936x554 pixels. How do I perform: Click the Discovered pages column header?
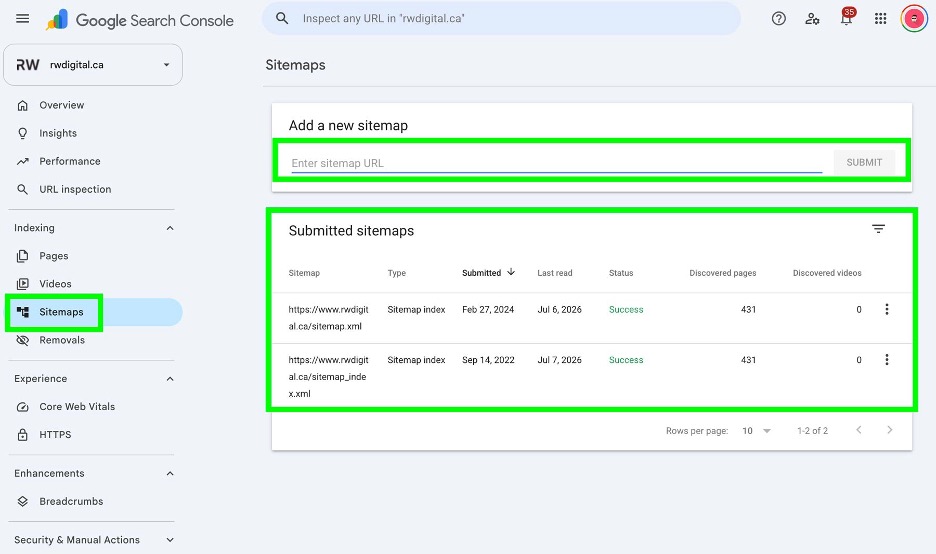(722, 273)
